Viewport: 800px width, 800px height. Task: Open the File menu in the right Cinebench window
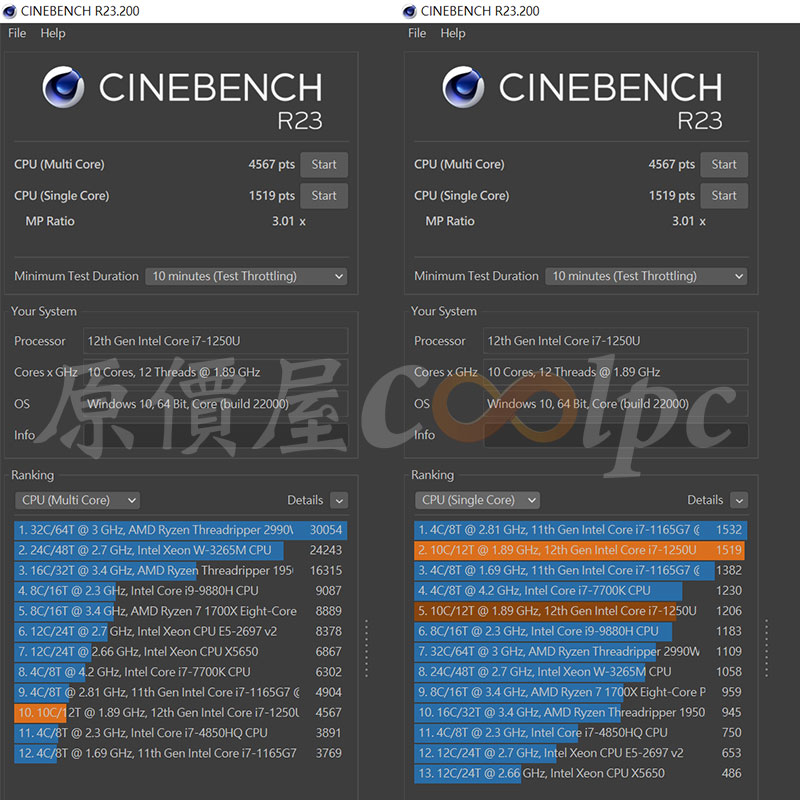[x=417, y=33]
